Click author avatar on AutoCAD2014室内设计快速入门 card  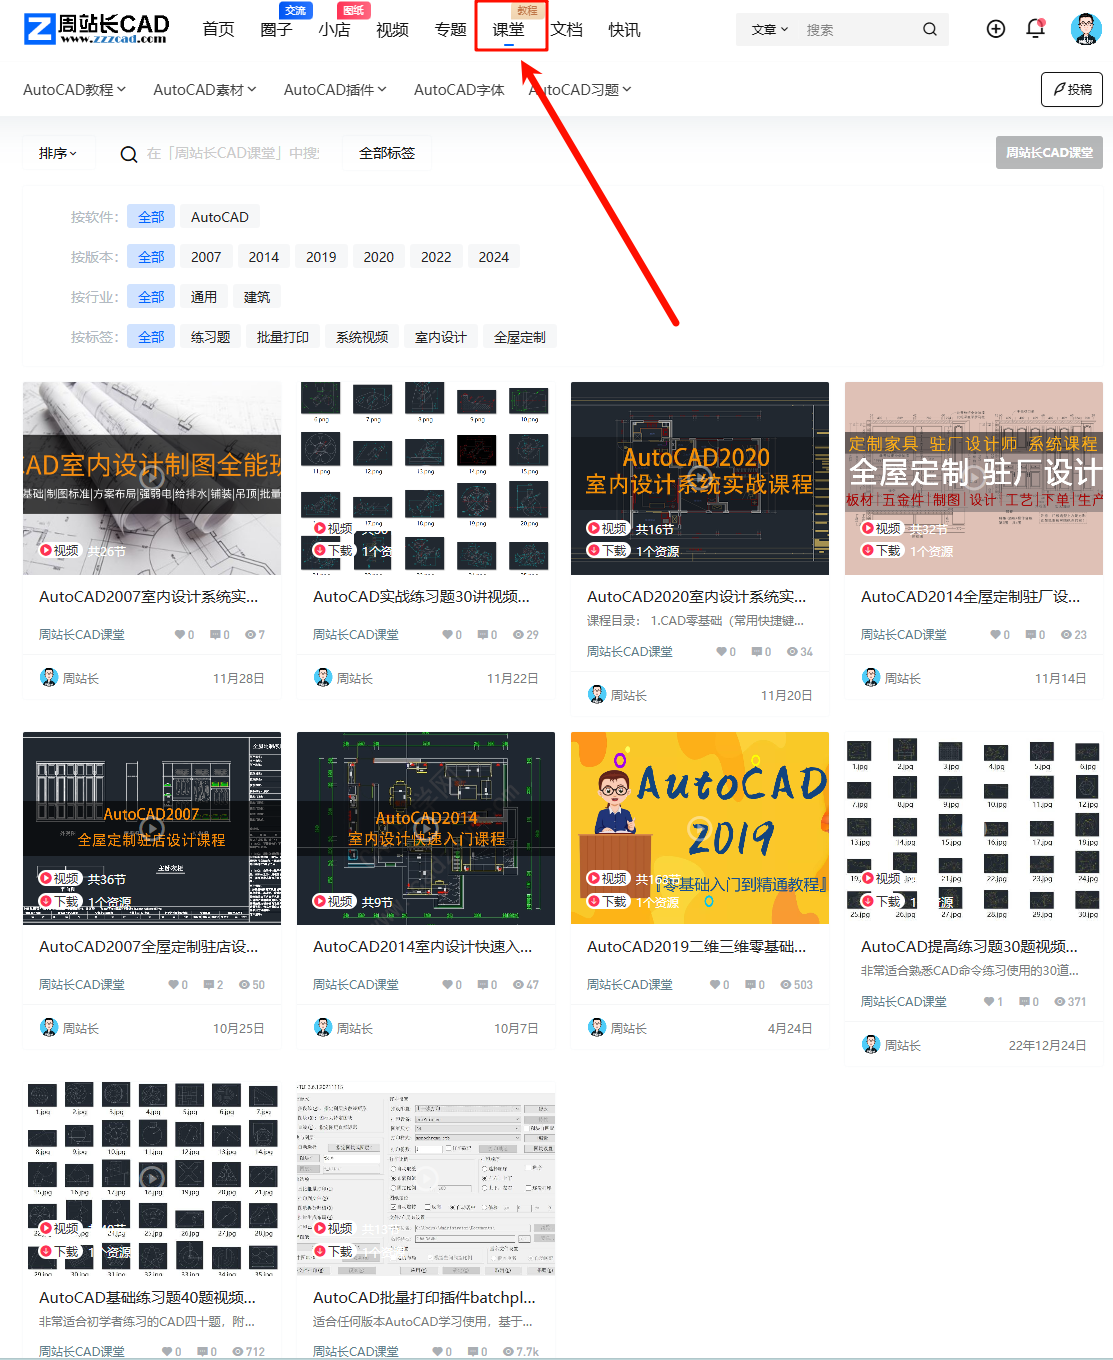click(323, 1027)
